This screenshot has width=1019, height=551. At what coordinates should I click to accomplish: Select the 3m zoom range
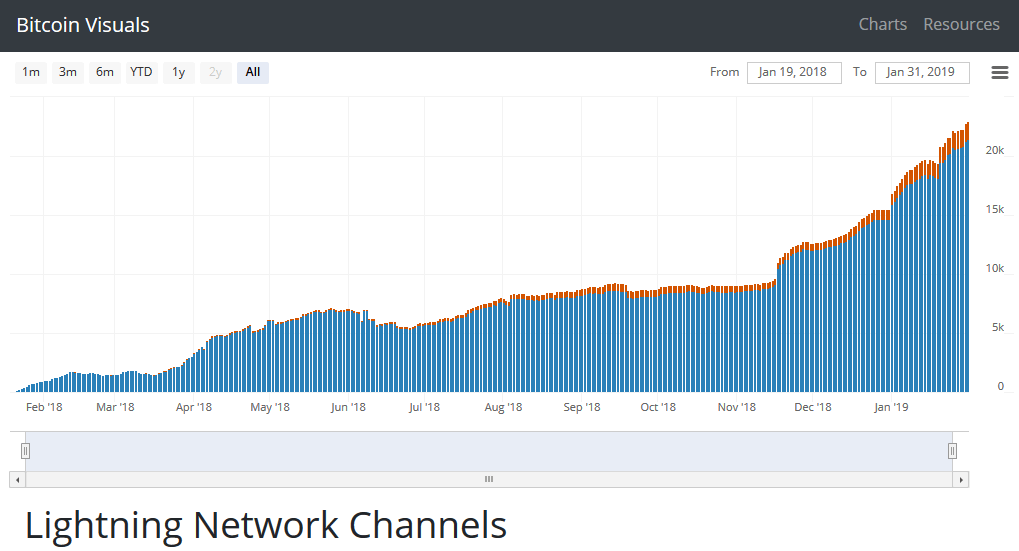(68, 72)
